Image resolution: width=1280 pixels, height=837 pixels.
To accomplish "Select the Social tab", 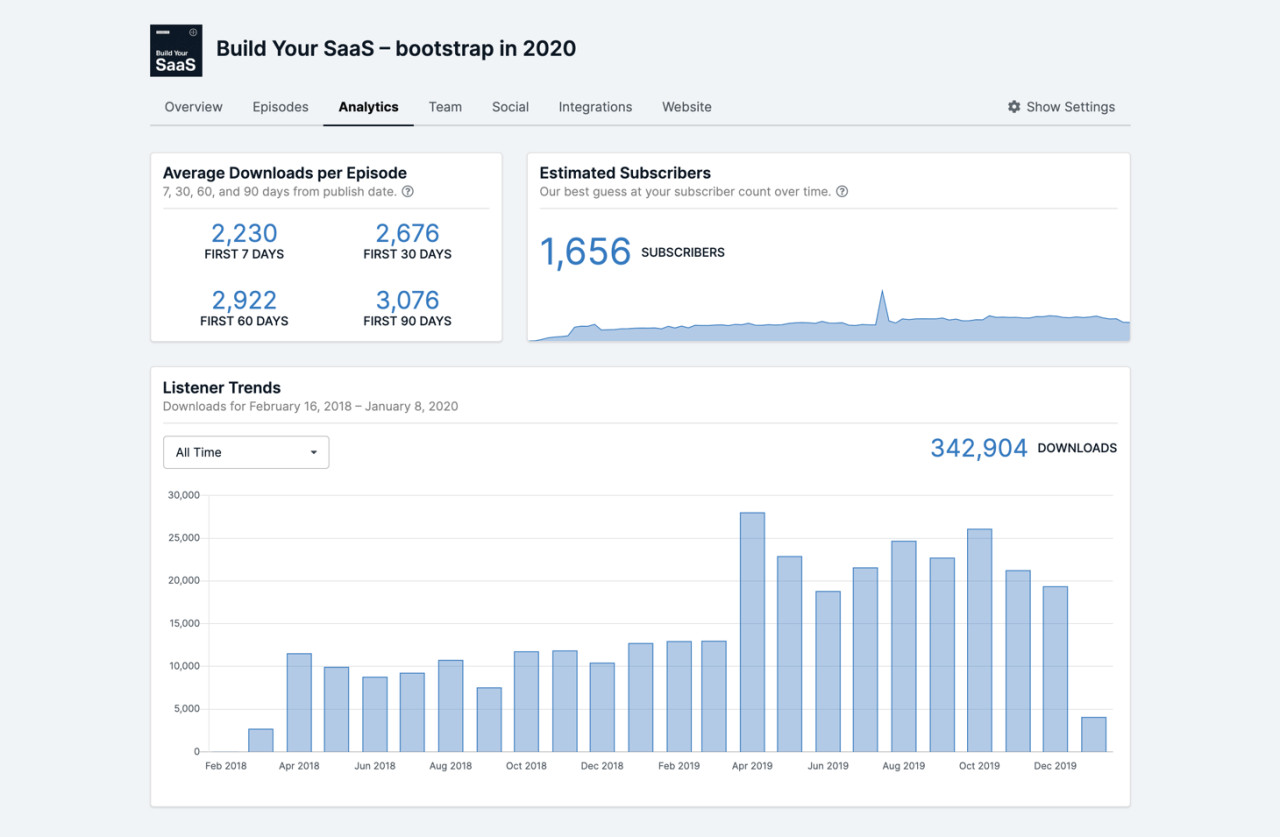I will [510, 107].
